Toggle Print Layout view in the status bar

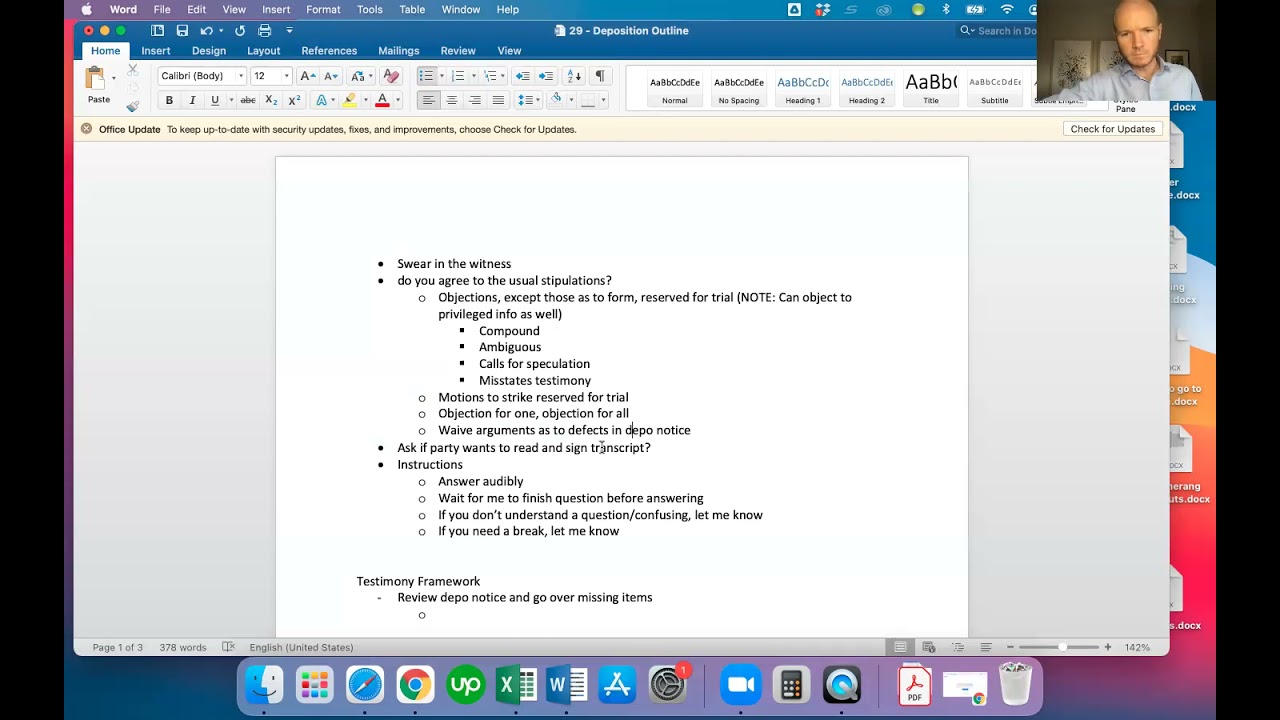(901, 647)
